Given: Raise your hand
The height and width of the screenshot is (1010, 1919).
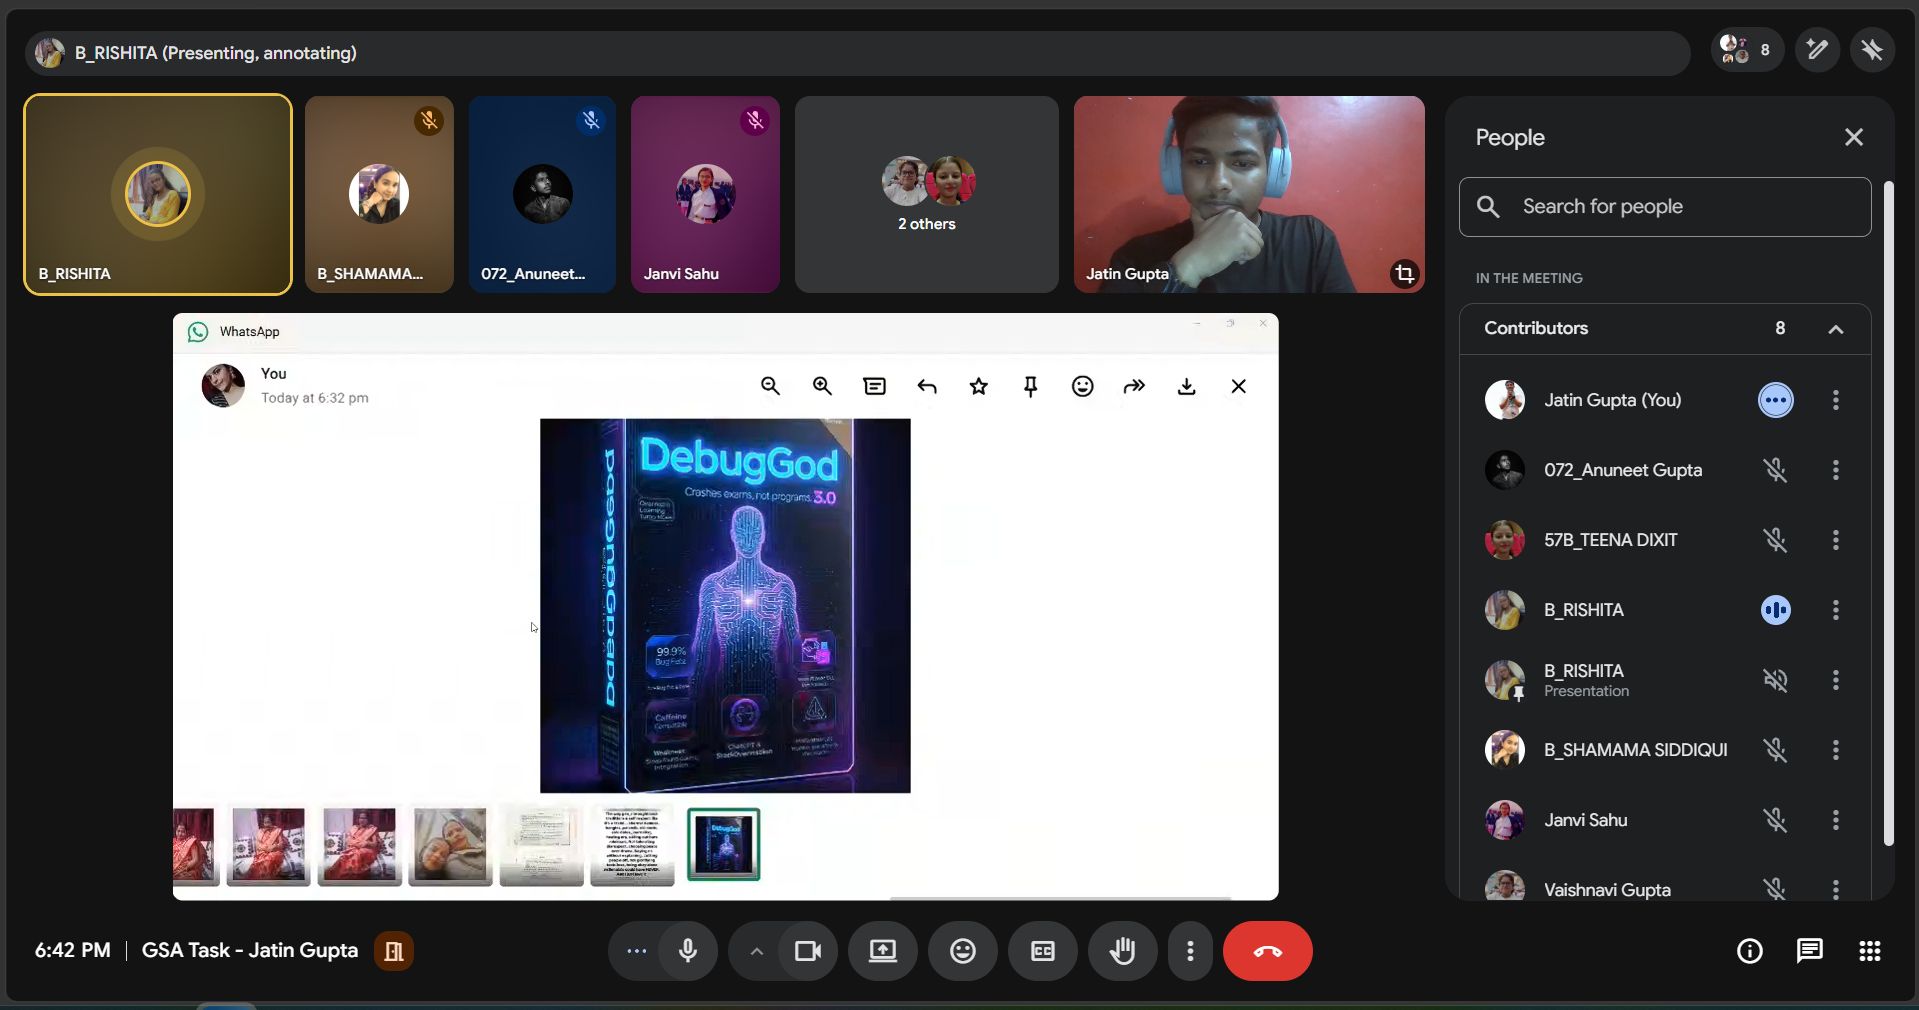Looking at the screenshot, I should pyautogui.click(x=1123, y=951).
